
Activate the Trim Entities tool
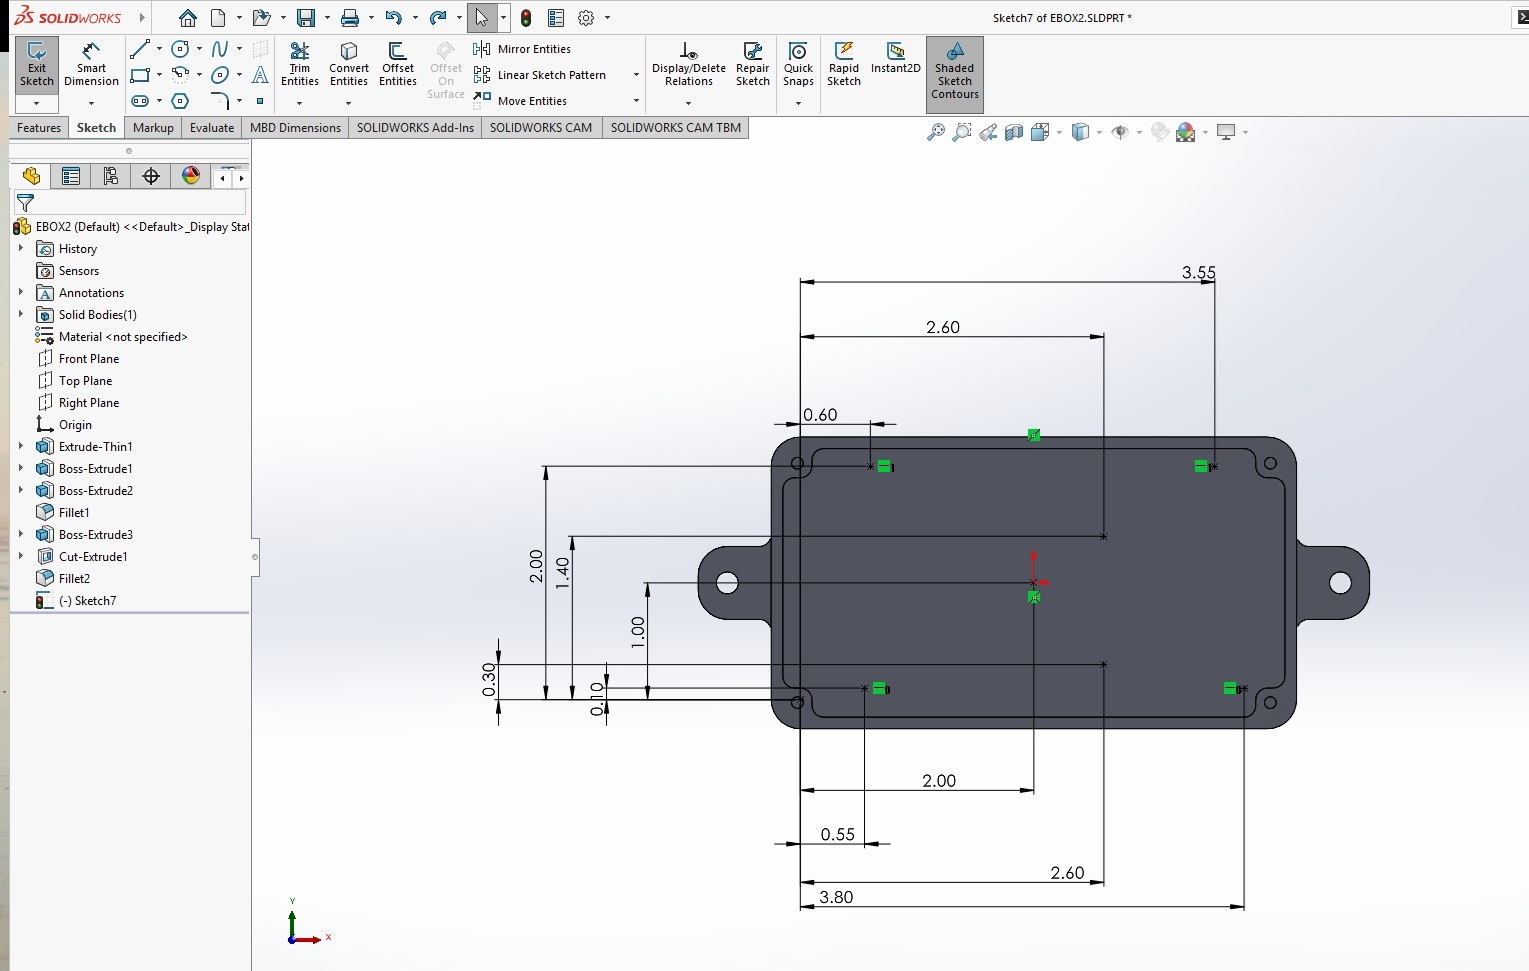pyautogui.click(x=299, y=63)
